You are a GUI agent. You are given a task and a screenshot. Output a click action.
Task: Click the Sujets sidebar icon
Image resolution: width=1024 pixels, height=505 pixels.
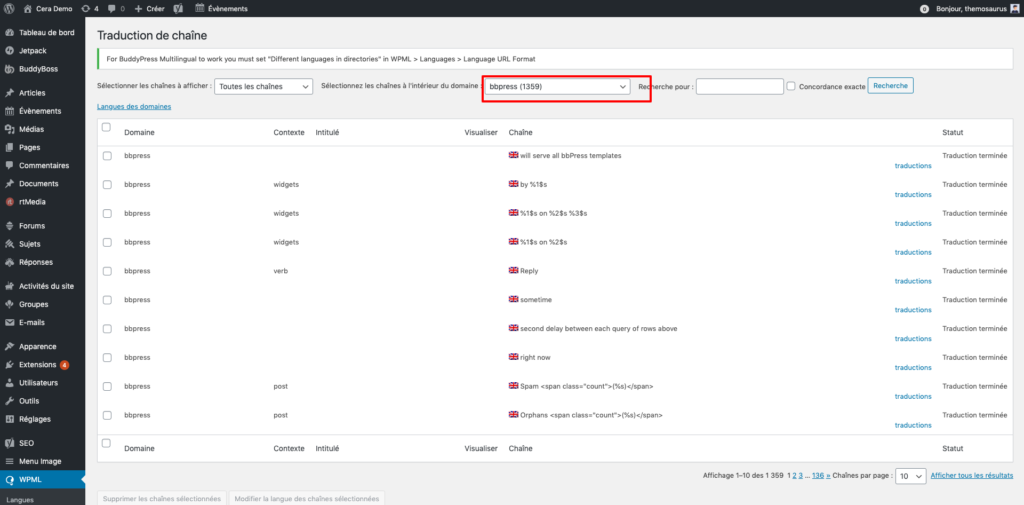(9, 244)
